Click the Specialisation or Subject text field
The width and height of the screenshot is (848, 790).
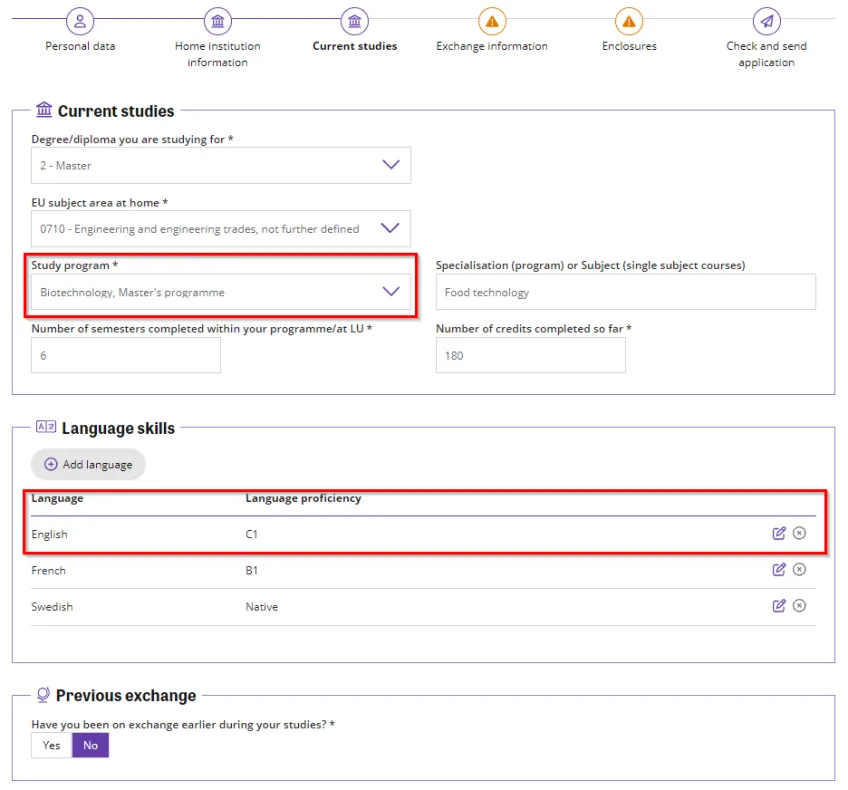(x=625, y=292)
